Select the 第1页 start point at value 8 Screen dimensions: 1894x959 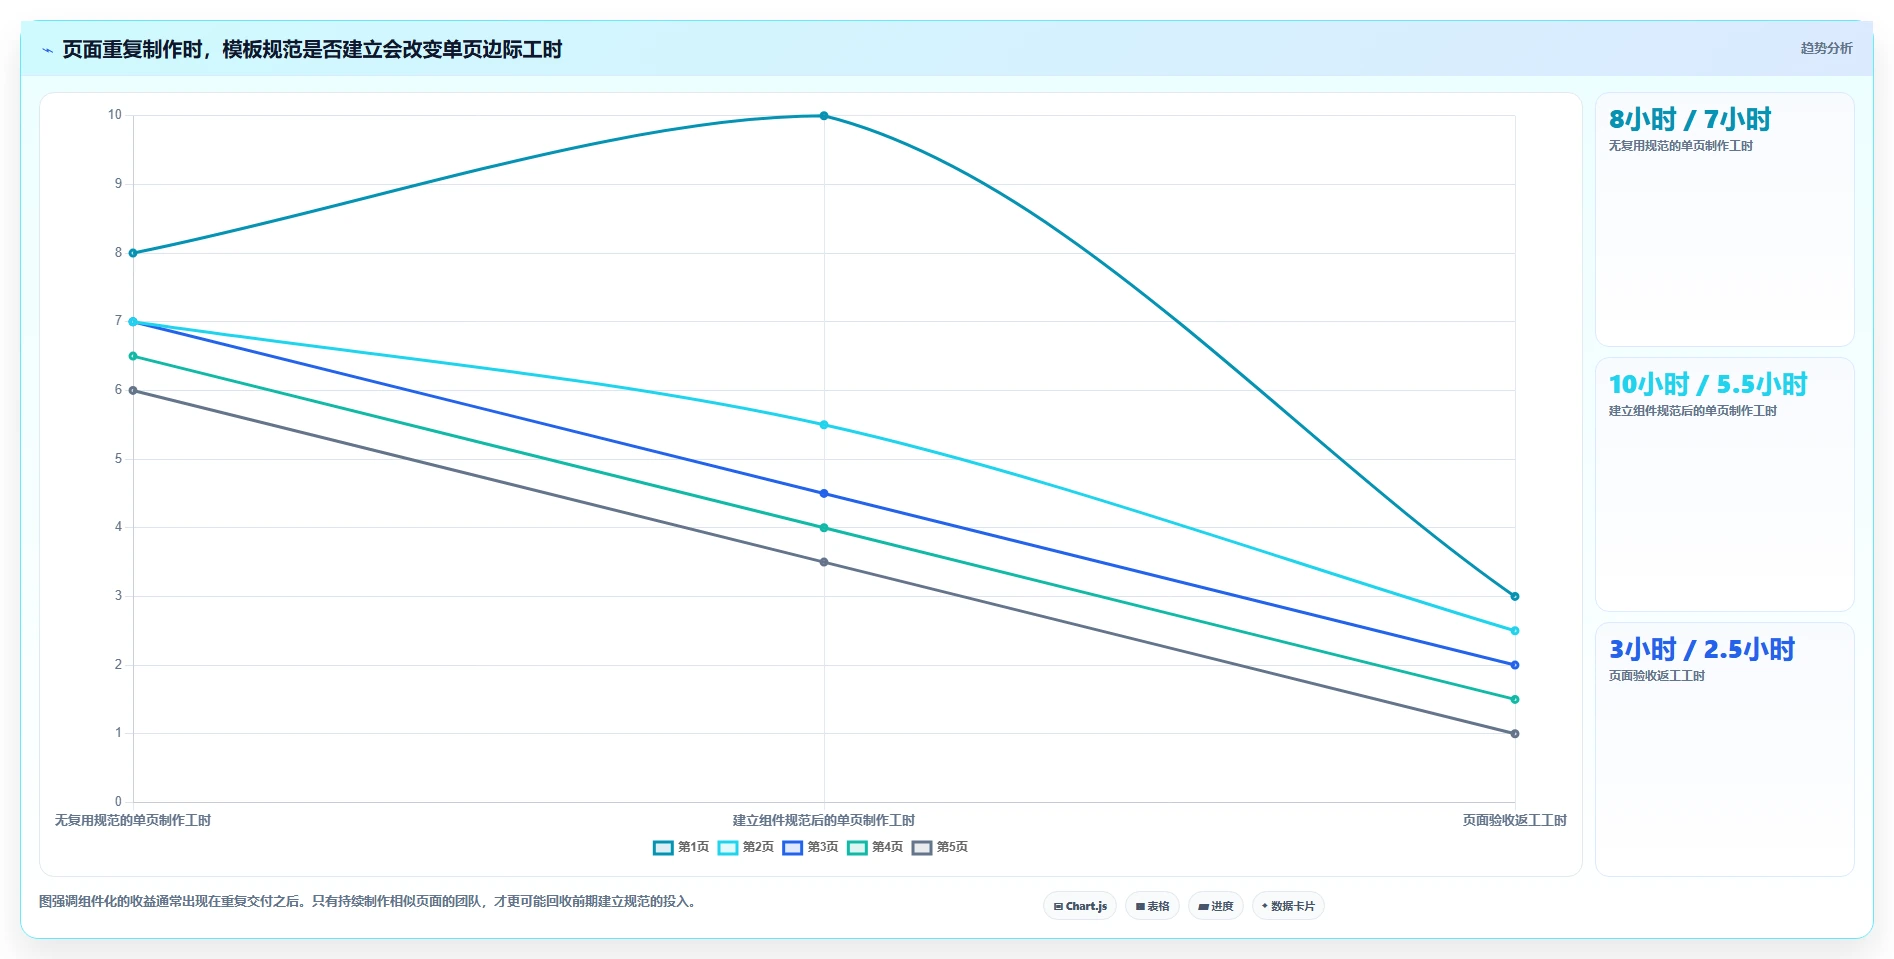(x=133, y=253)
